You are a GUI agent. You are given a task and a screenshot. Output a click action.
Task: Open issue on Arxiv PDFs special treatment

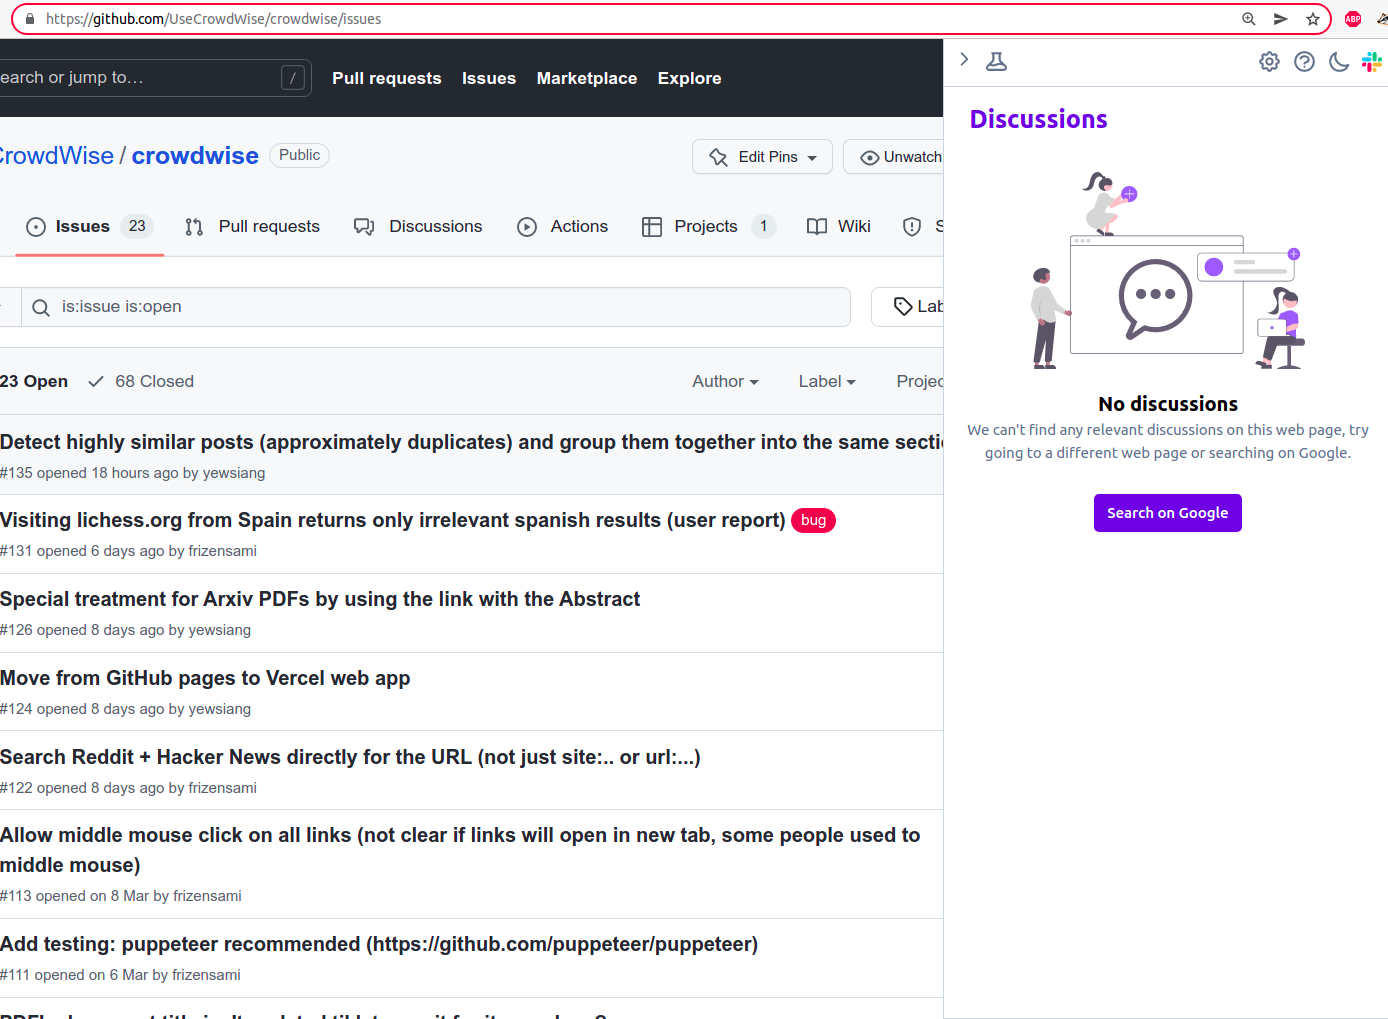[x=320, y=599]
